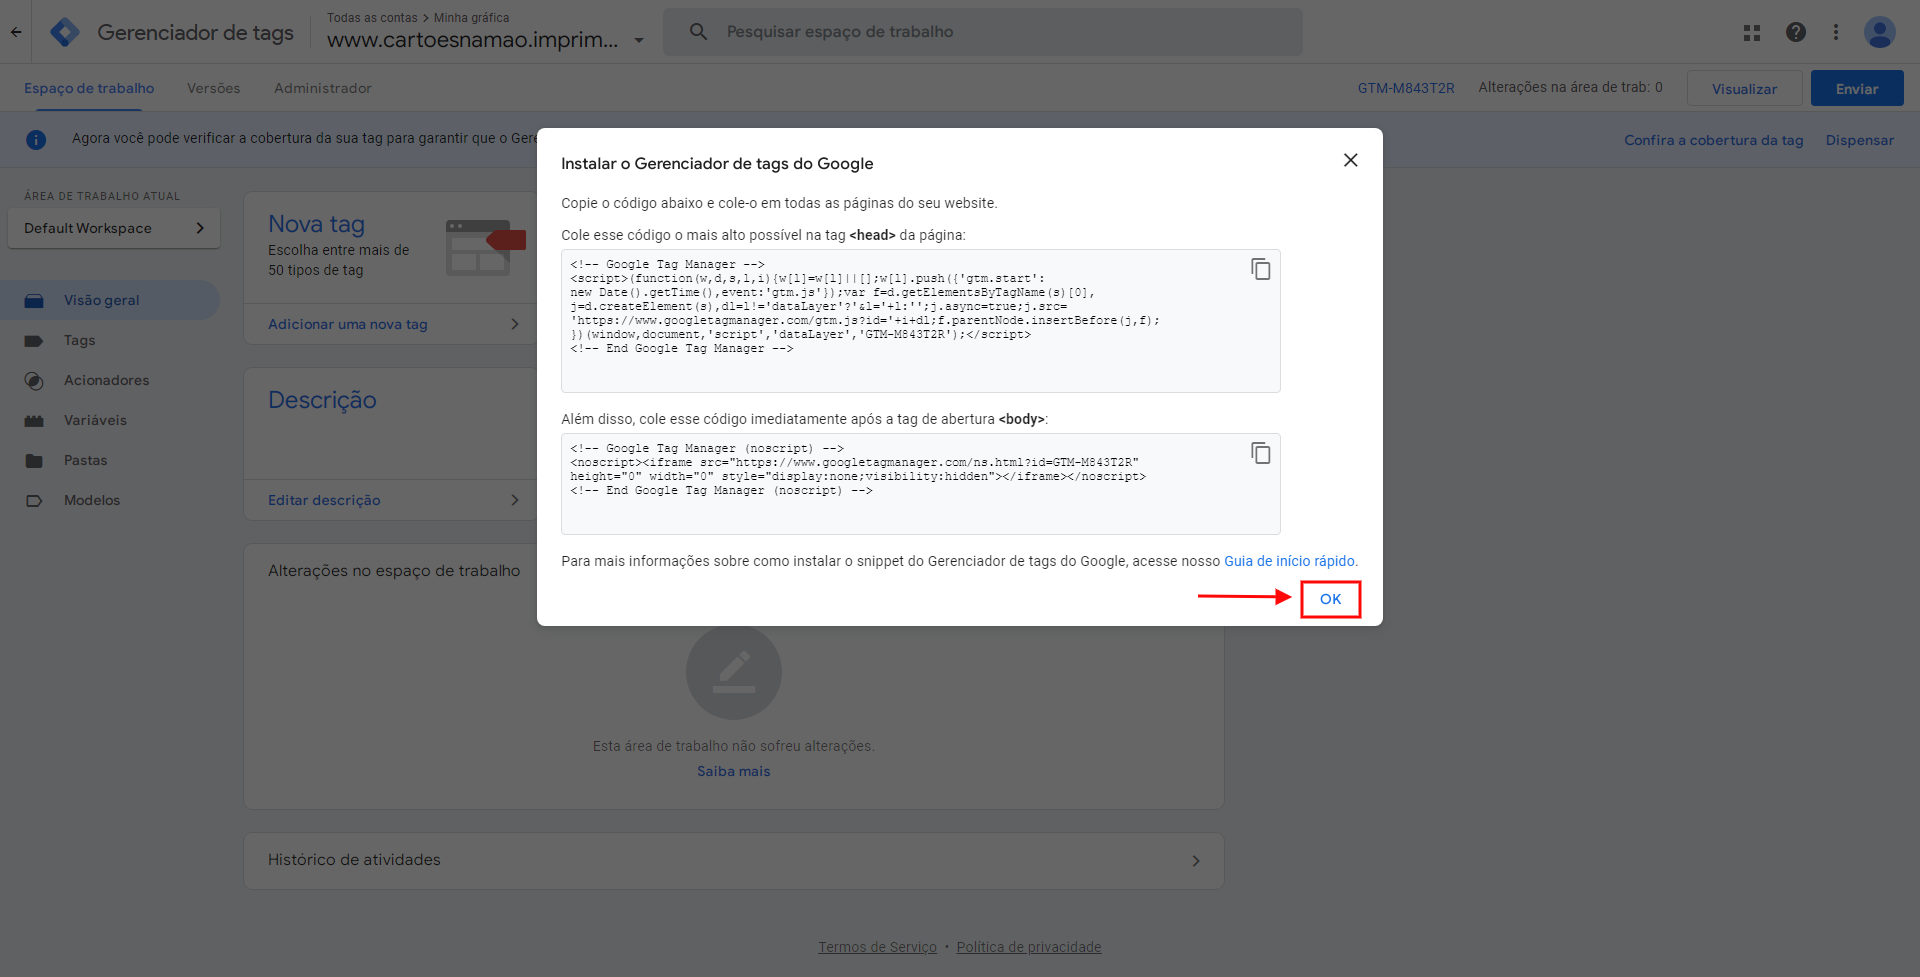Open Termos de Serviço link
Image resolution: width=1920 pixels, height=977 pixels.
click(x=878, y=947)
